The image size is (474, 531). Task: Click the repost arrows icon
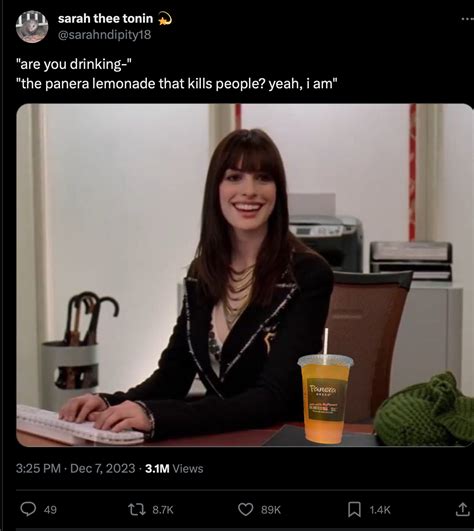click(137, 509)
